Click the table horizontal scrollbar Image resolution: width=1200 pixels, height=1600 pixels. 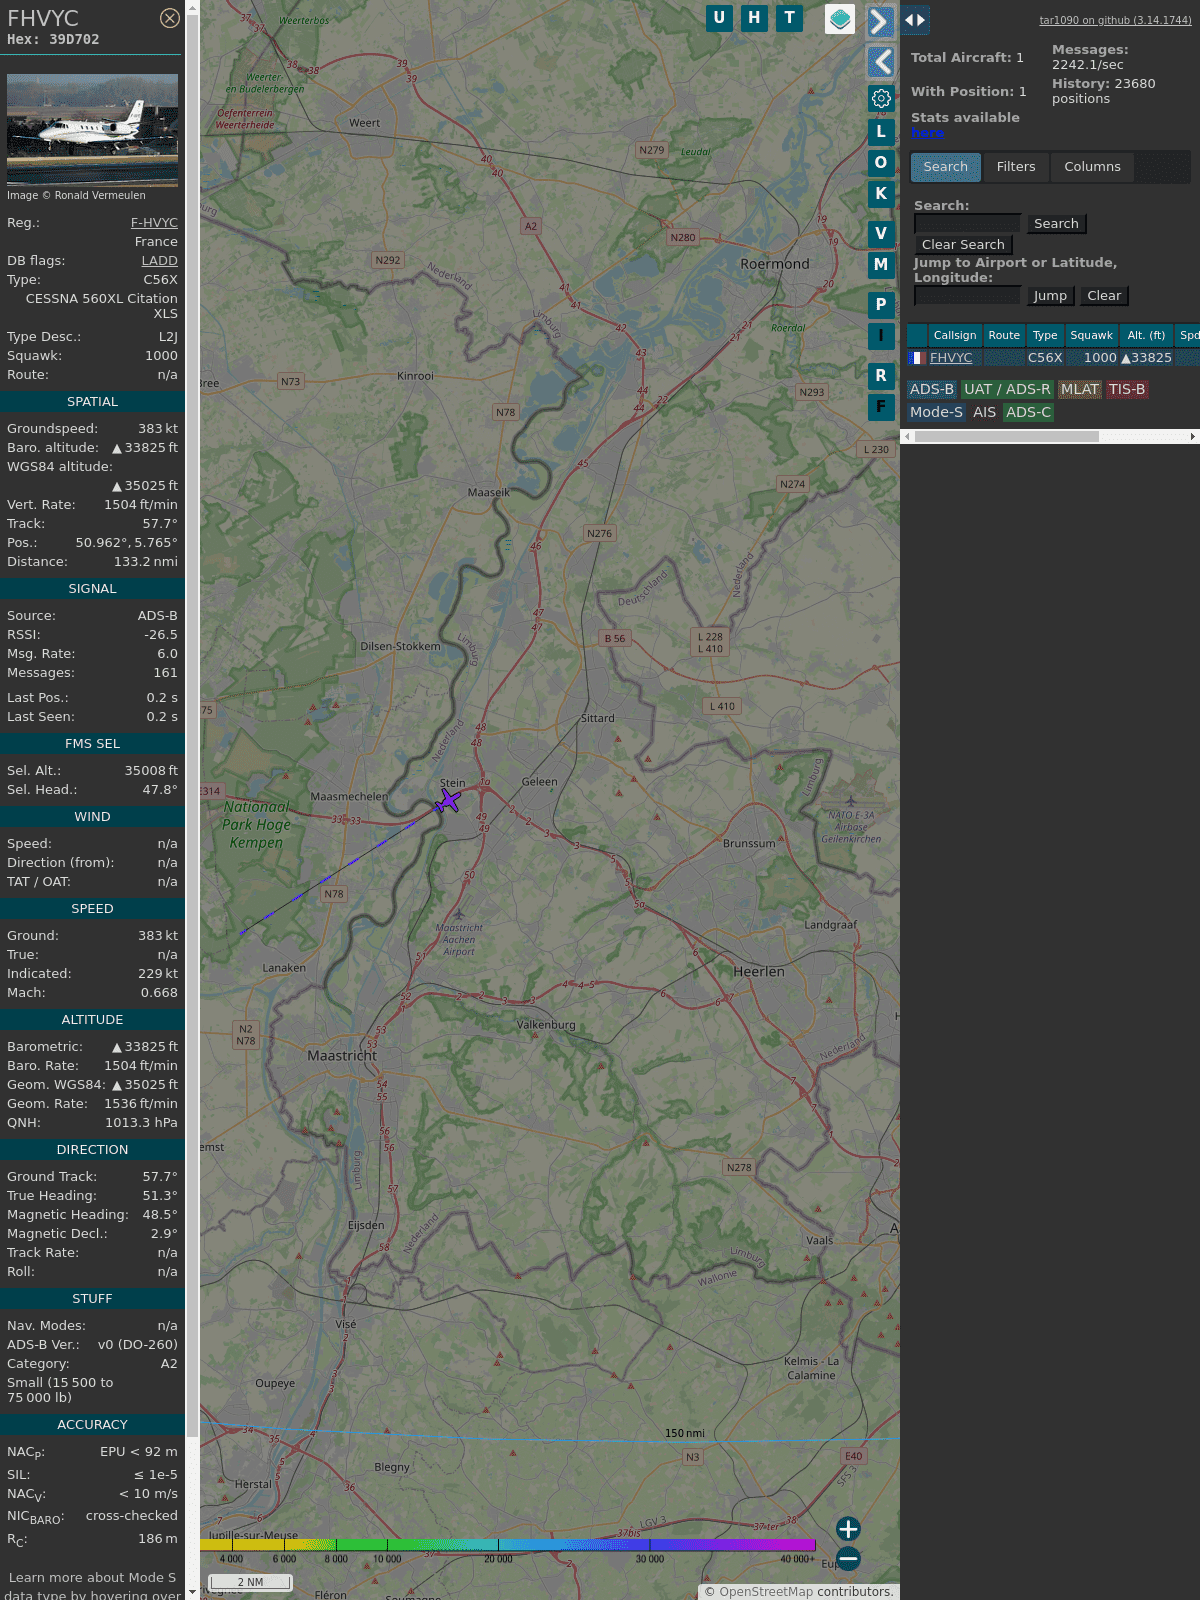[1007, 437]
